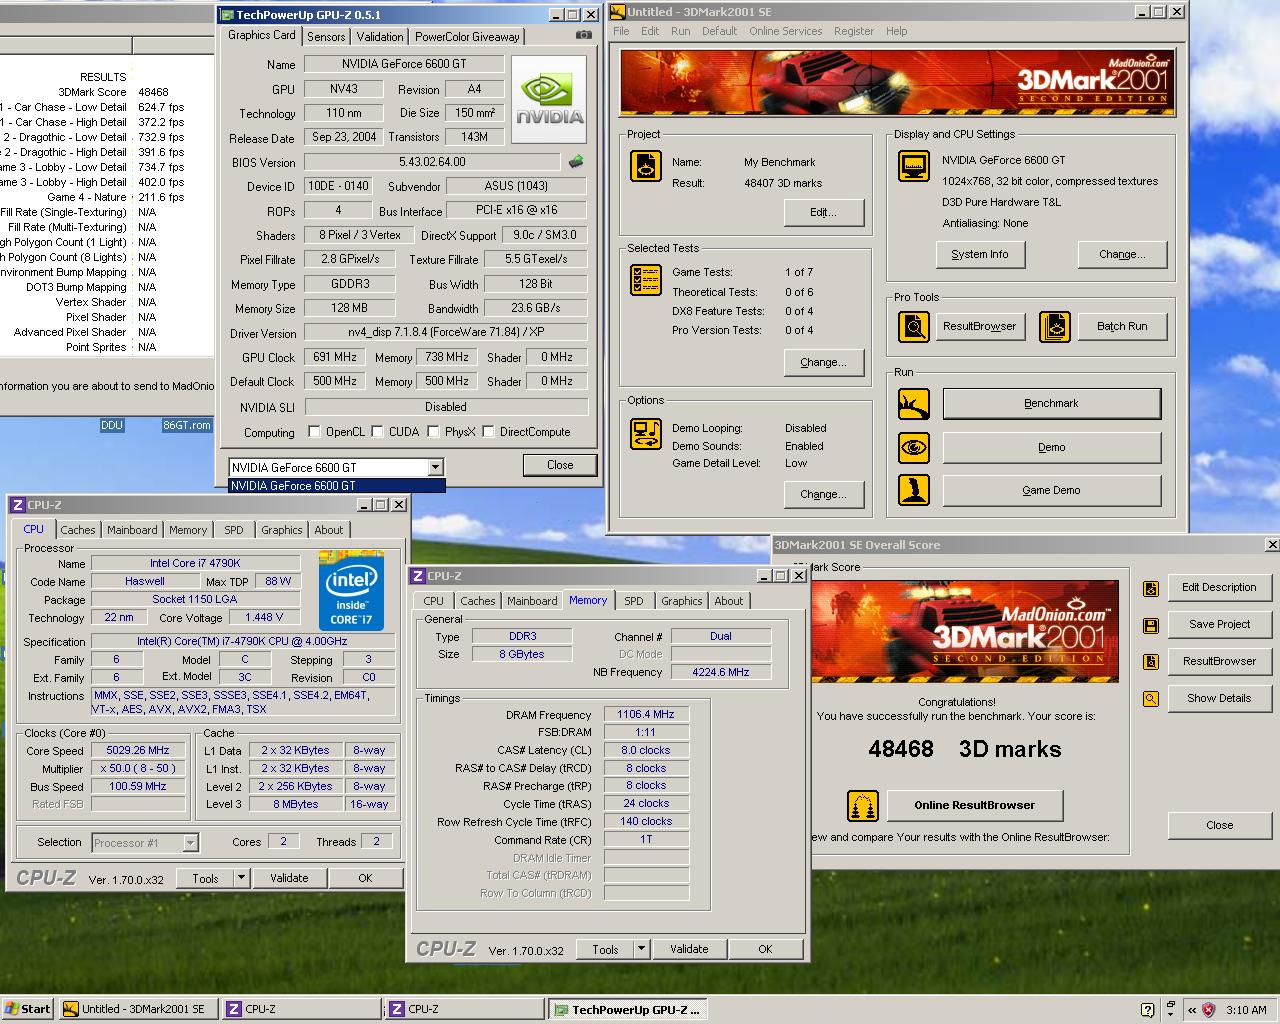Select NVIDIA GeForce 6600 GT list entry

tap(336, 486)
